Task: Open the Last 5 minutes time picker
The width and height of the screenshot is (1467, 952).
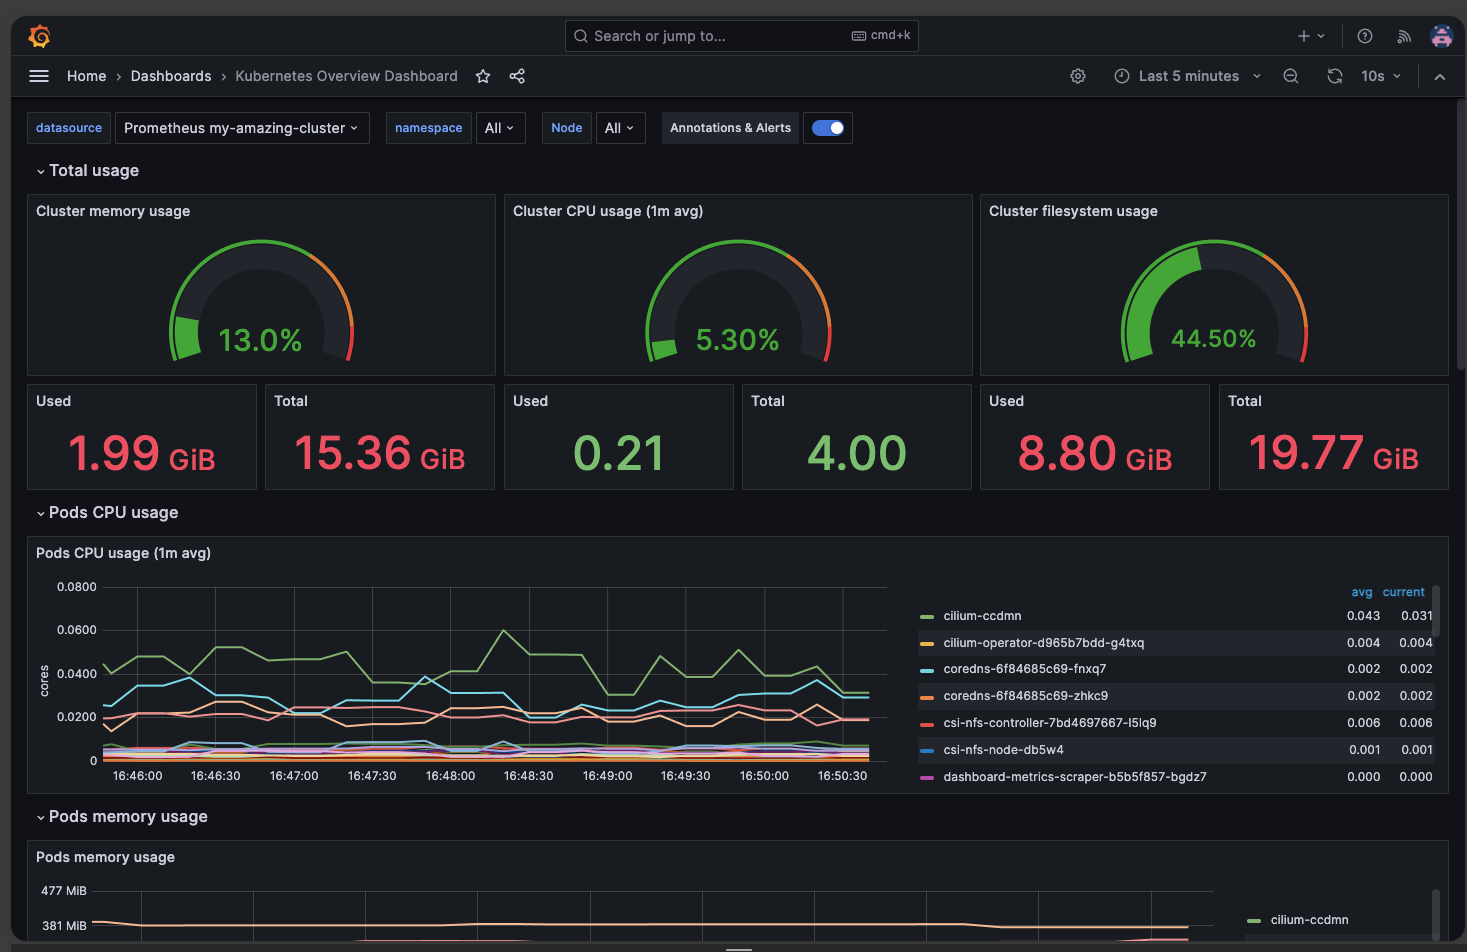Action: click(x=1188, y=76)
